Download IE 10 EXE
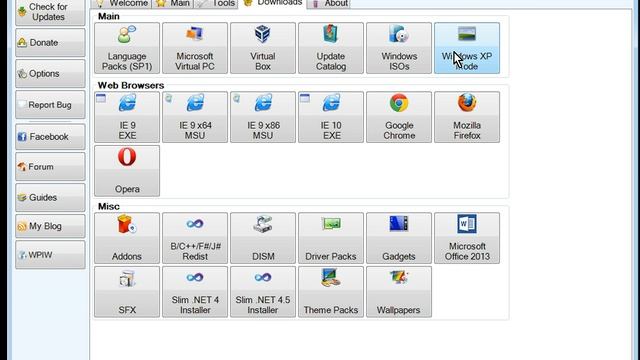The height and width of the screenshot is (360, 640). click(x=331, y=117)
